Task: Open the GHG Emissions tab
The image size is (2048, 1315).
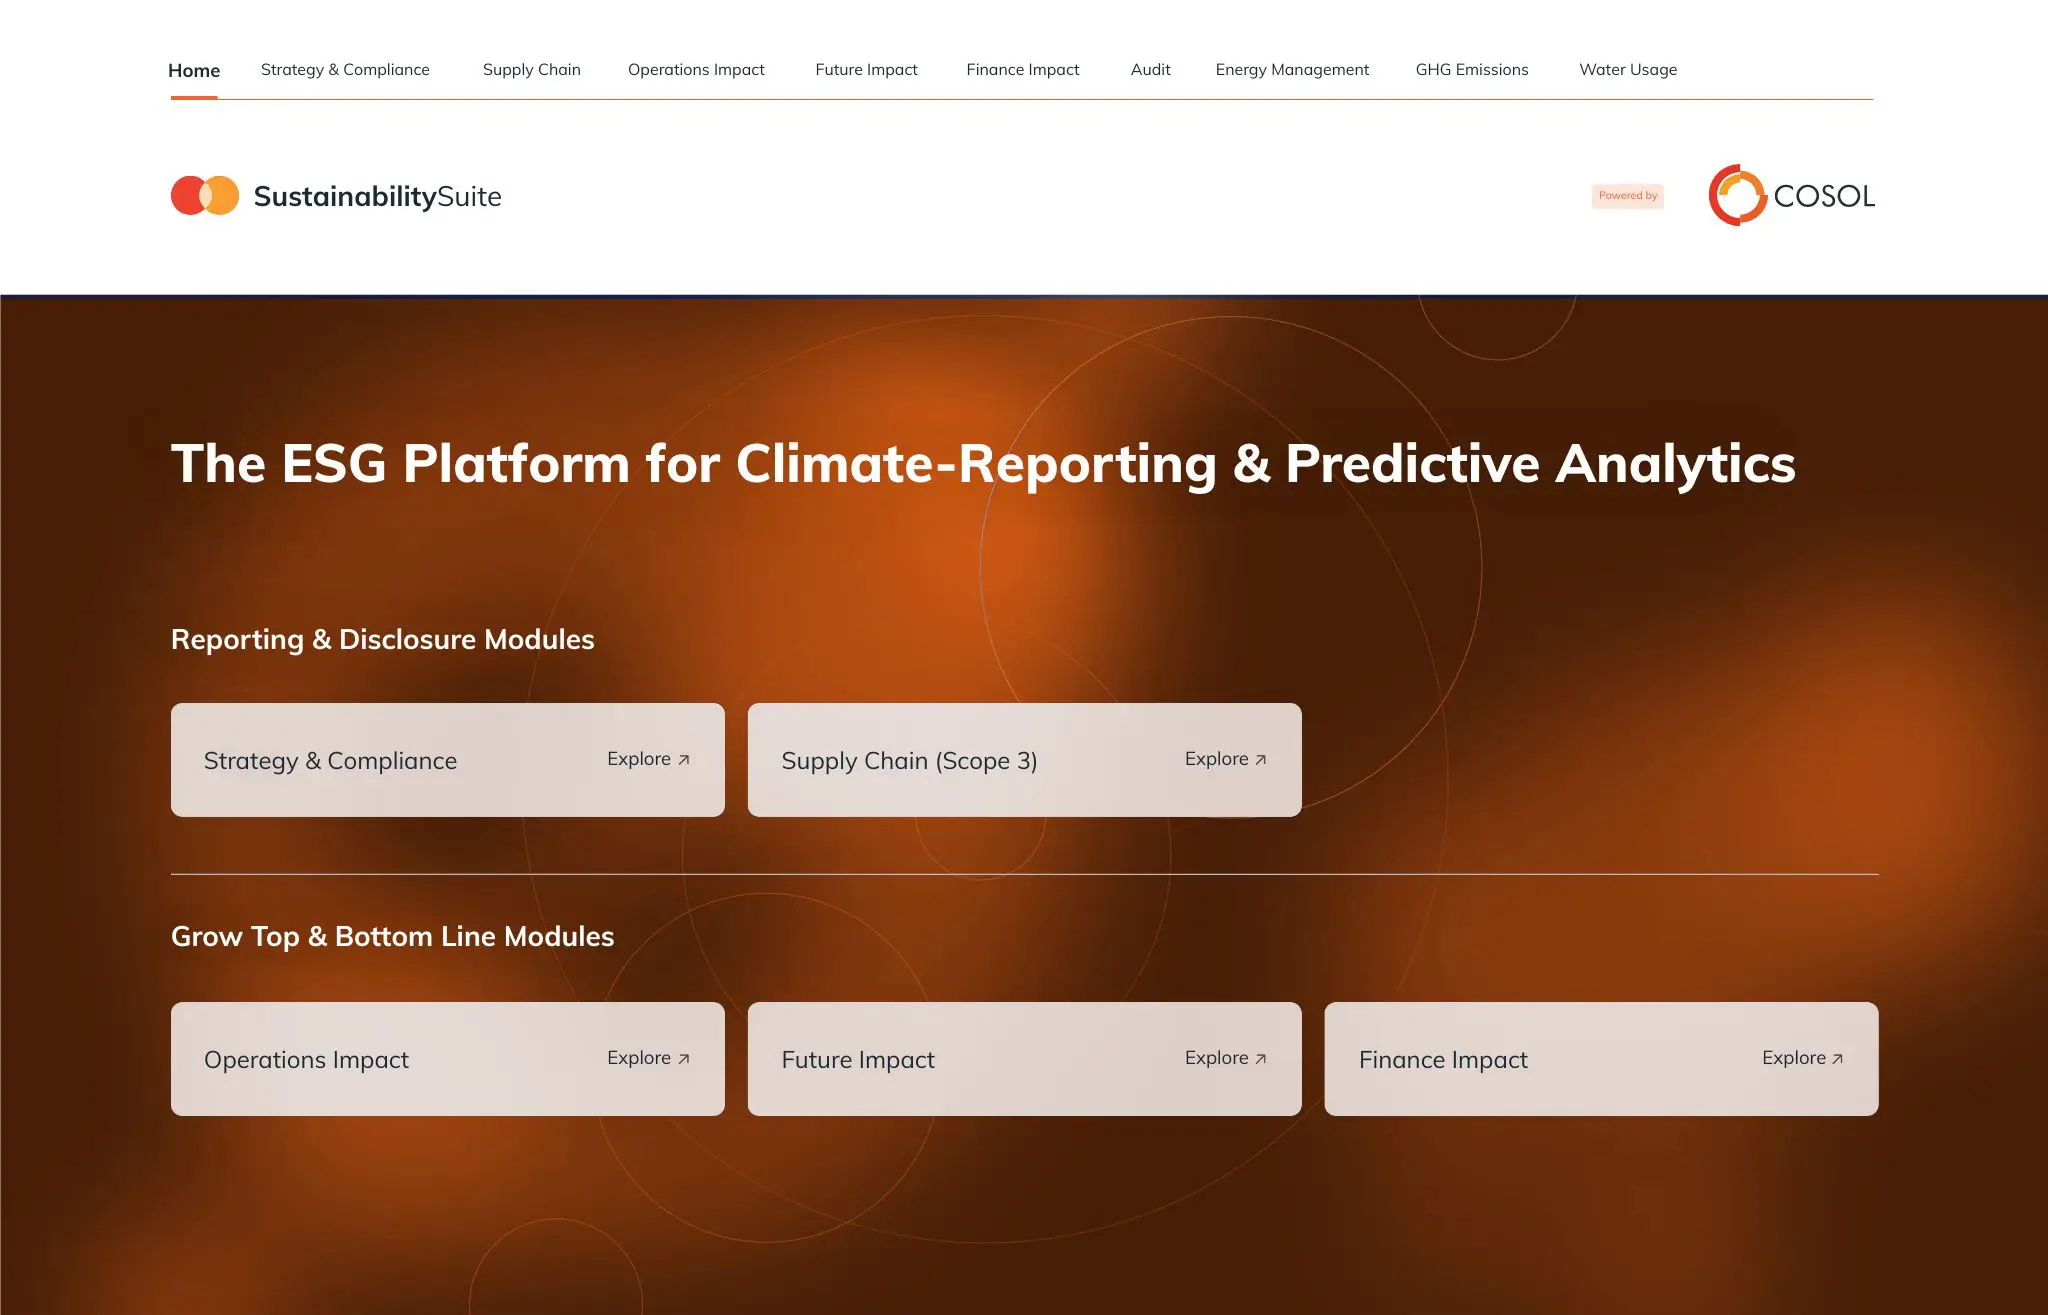Action: tap(1472, 70)
